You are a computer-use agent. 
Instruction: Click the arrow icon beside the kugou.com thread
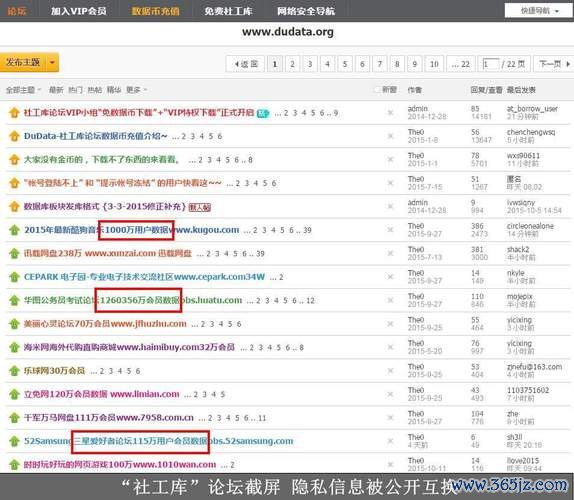[x=14, y=230]
